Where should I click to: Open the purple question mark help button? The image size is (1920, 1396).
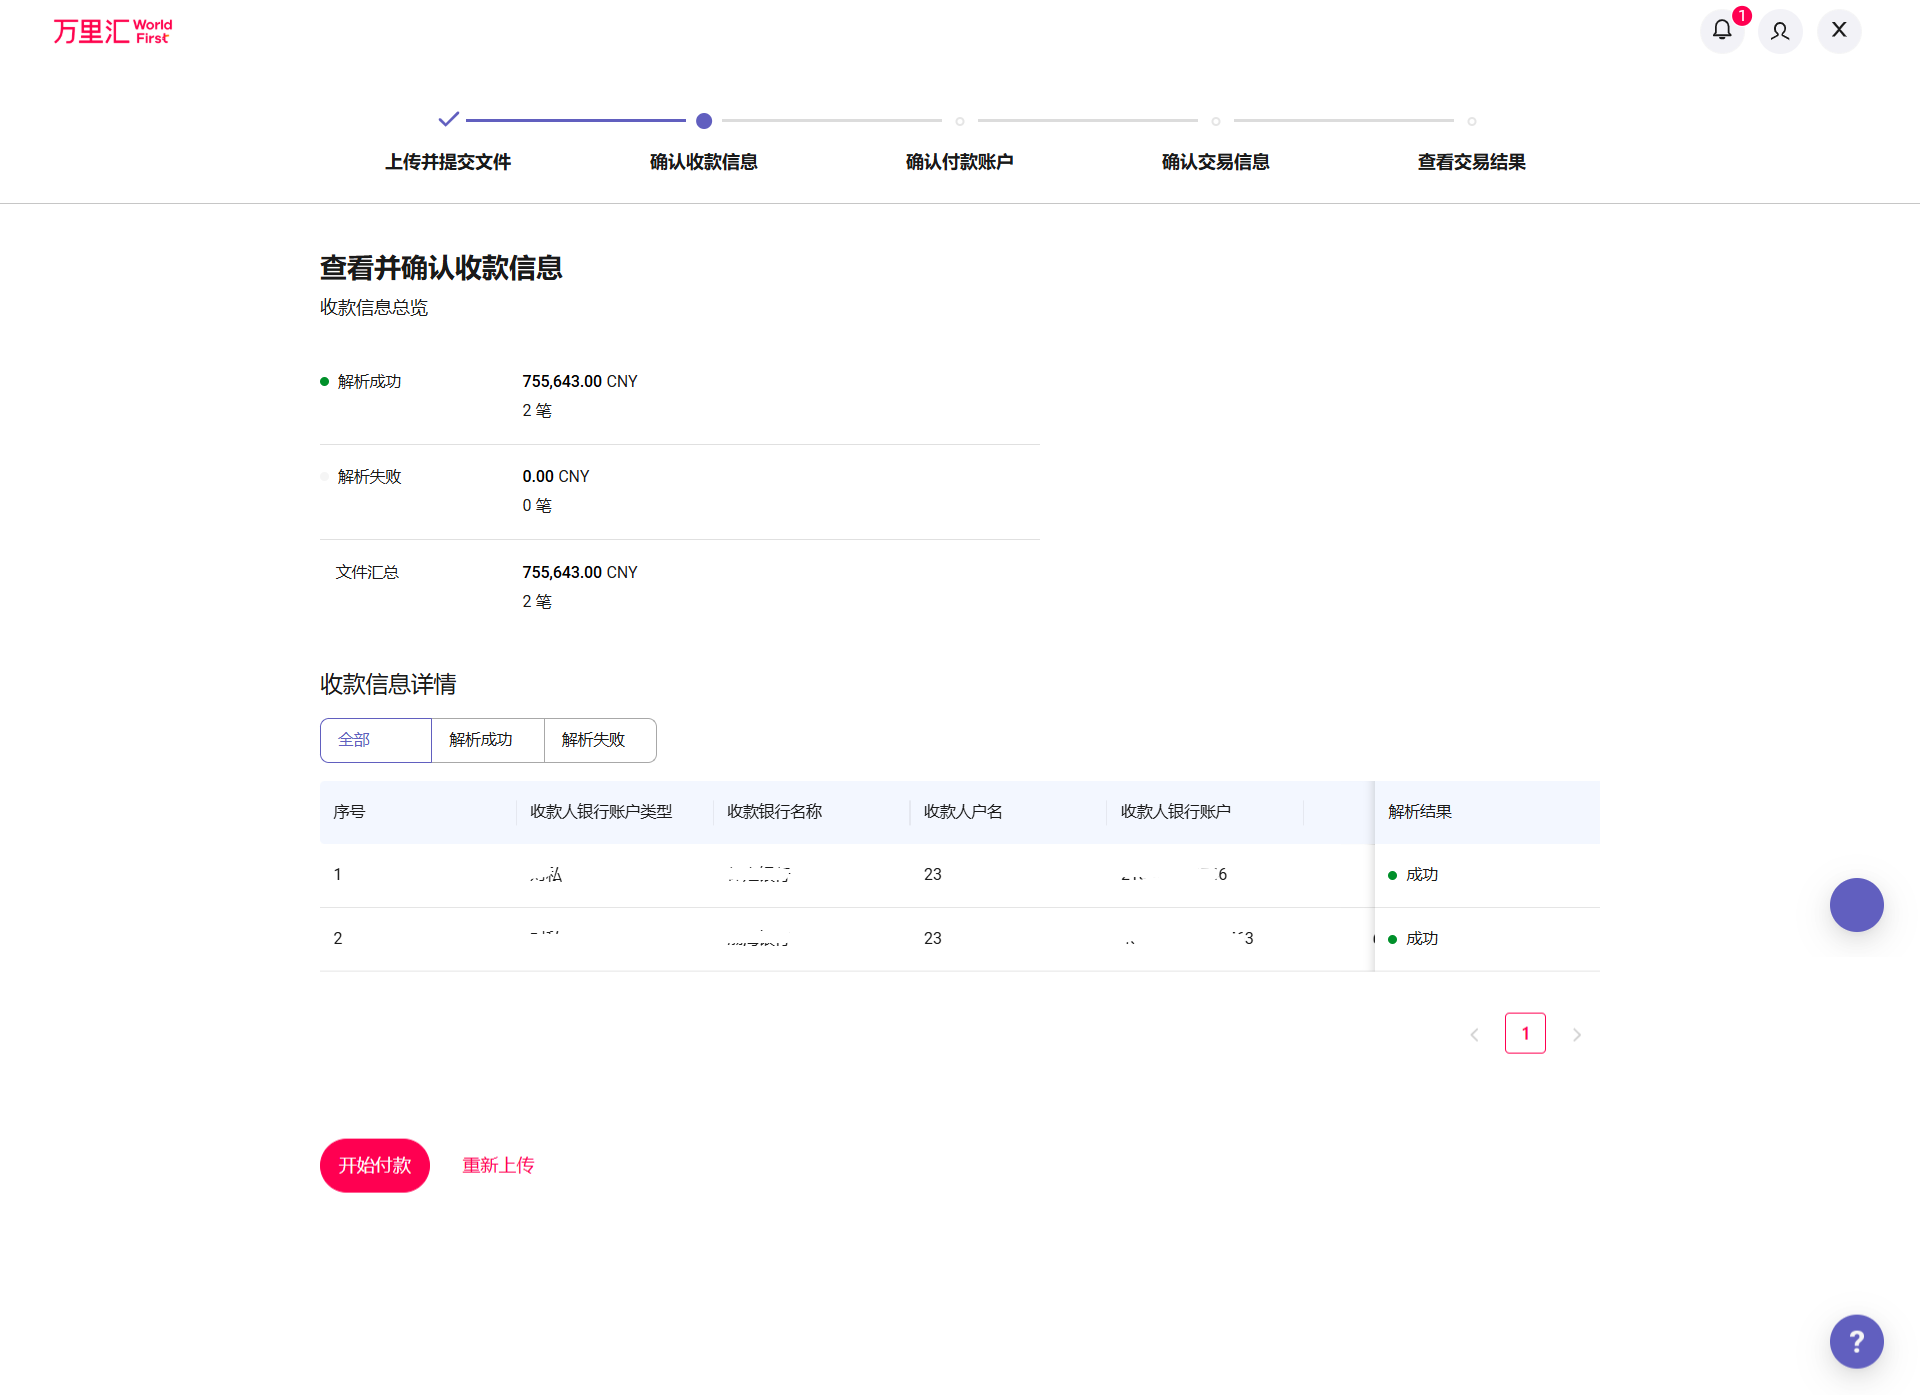[1856, 1341]
